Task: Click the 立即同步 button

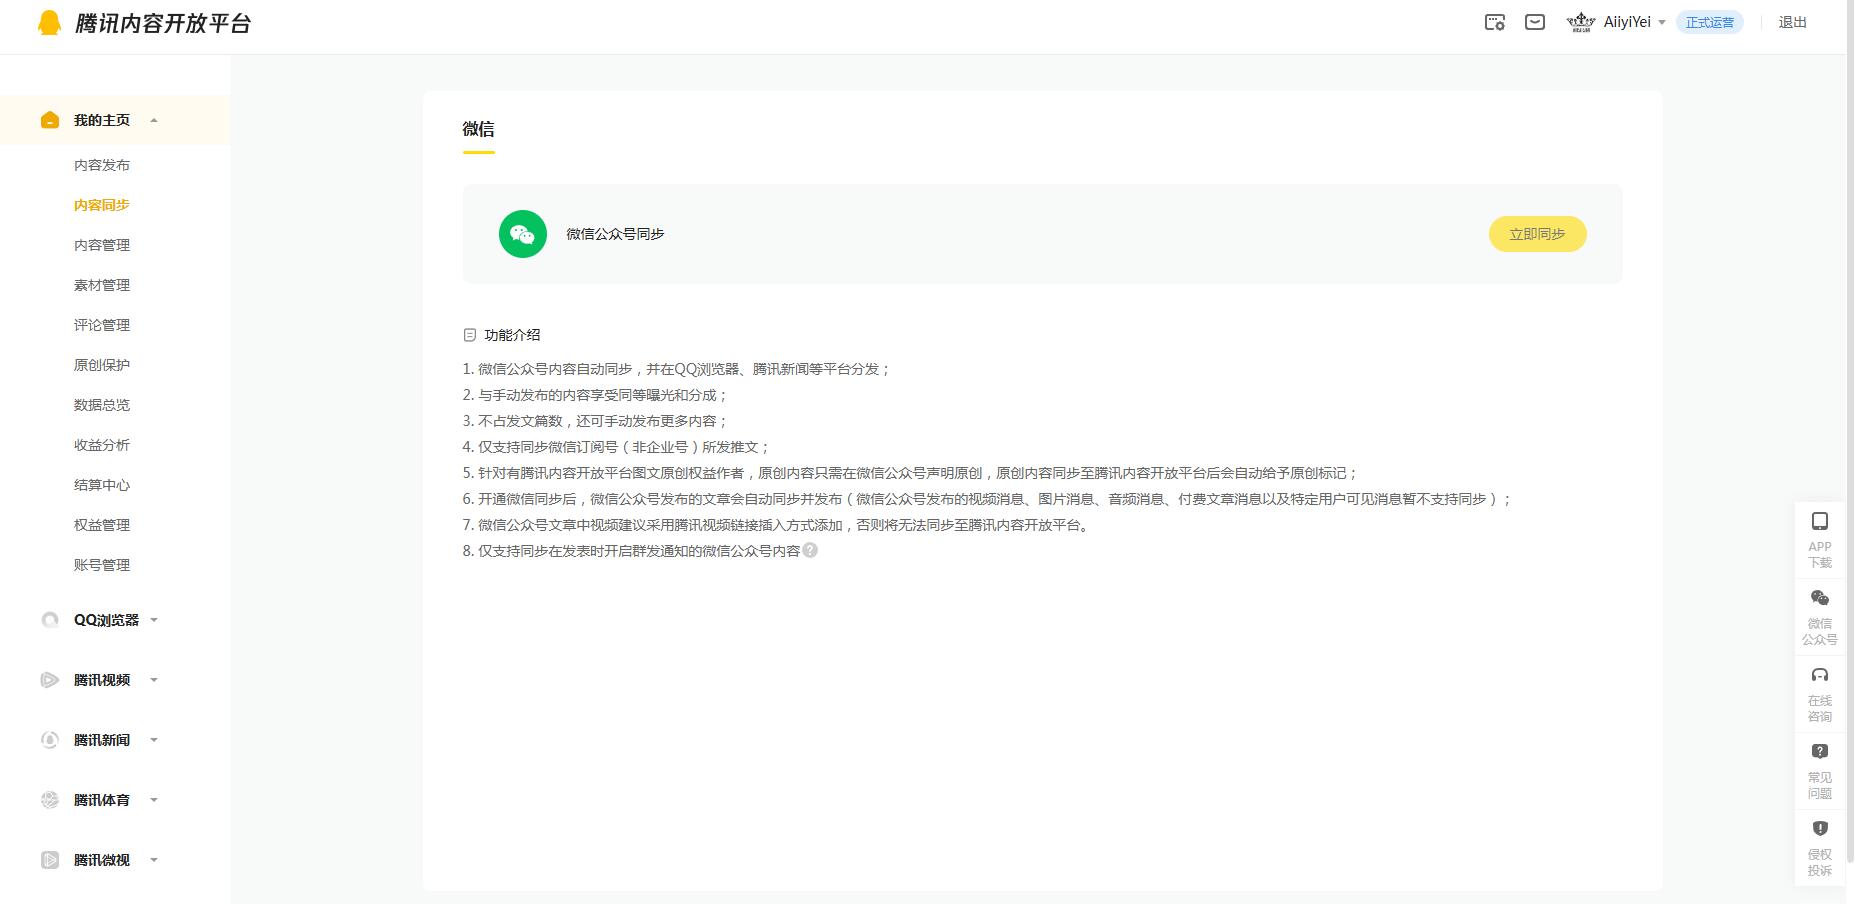Action: click(x=1537, y=234)
